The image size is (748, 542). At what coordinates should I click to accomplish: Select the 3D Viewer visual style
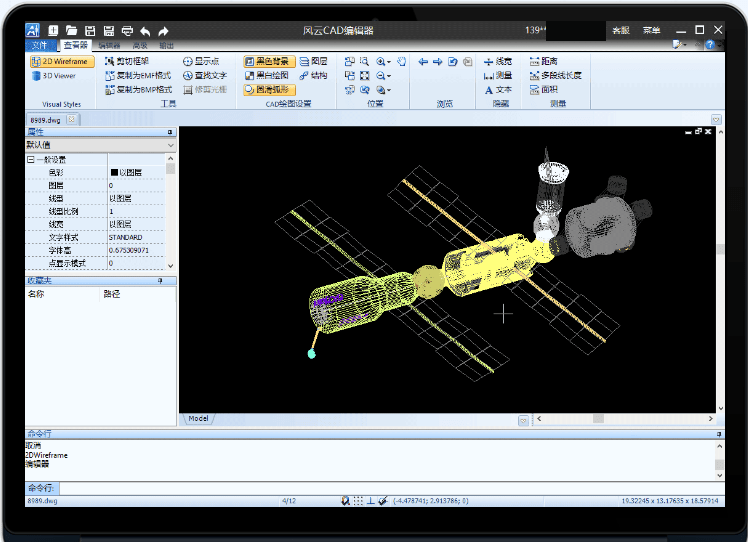pyautogui.click(x=58, y=75)
